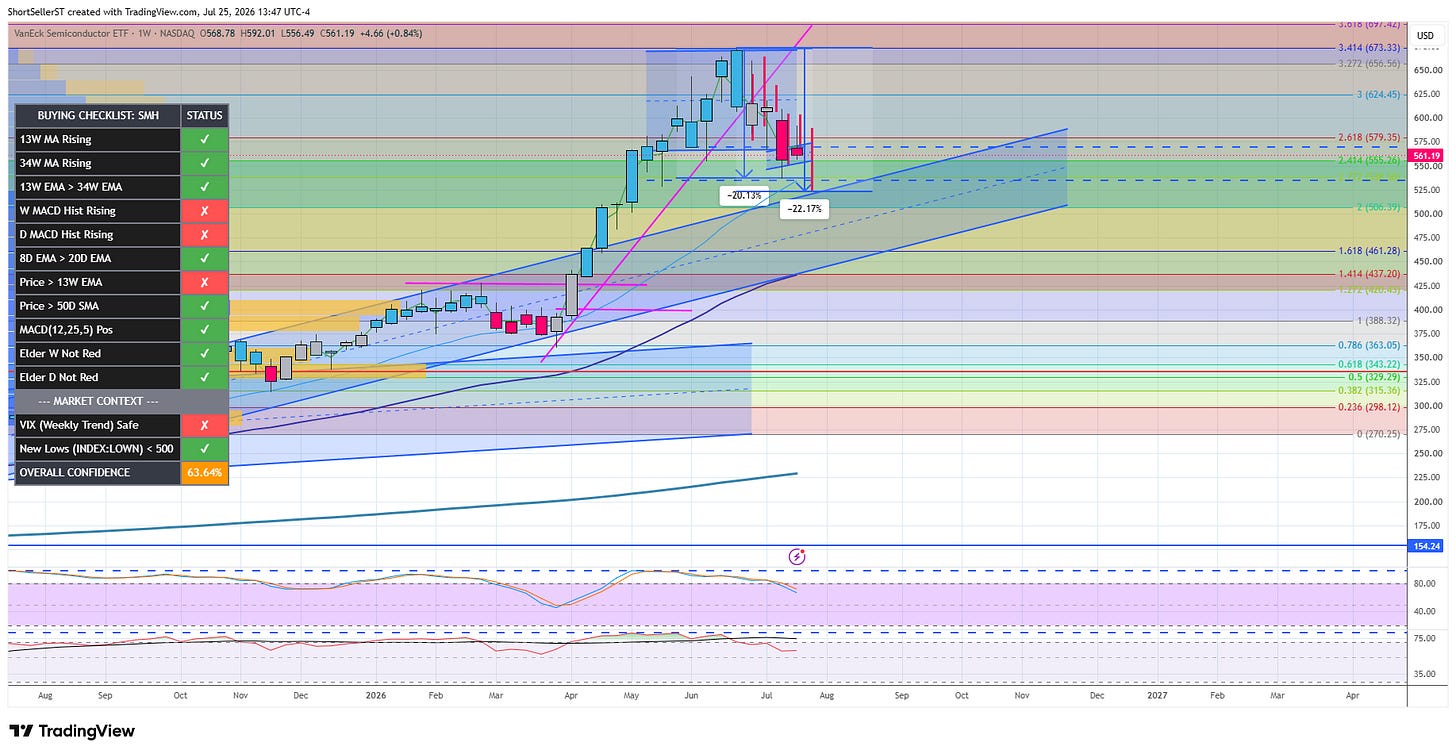
Task: Click the Jul label on the time axis
Action: coord(767,694)
